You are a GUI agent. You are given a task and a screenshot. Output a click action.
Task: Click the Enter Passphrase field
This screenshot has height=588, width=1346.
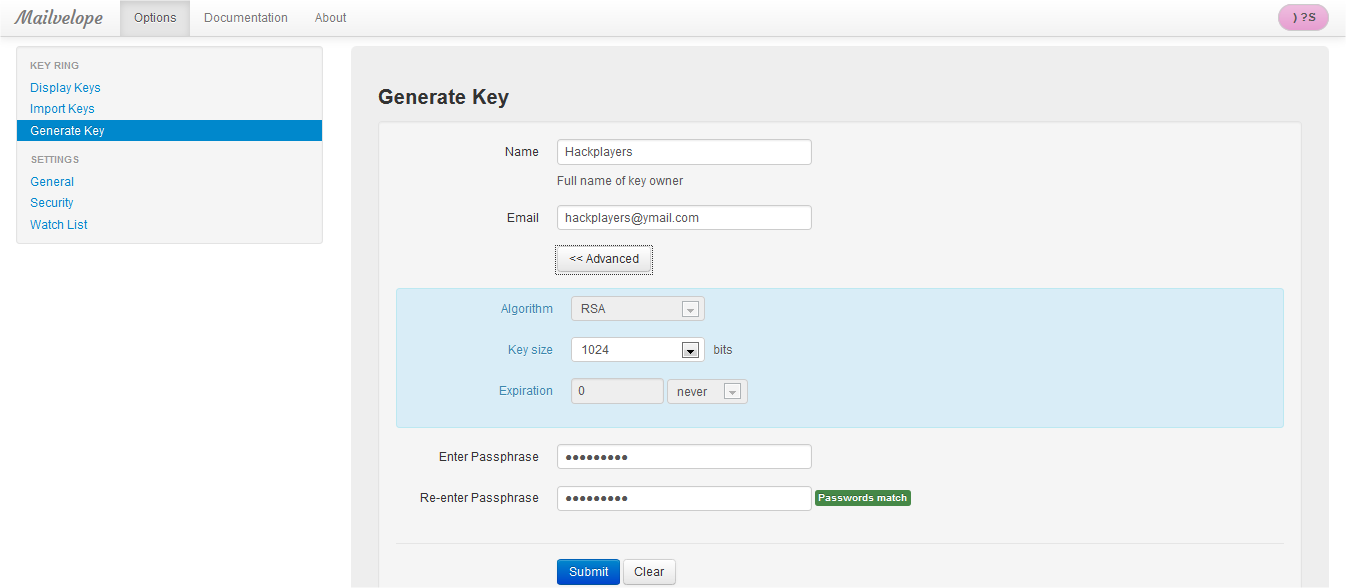(684, 457)
